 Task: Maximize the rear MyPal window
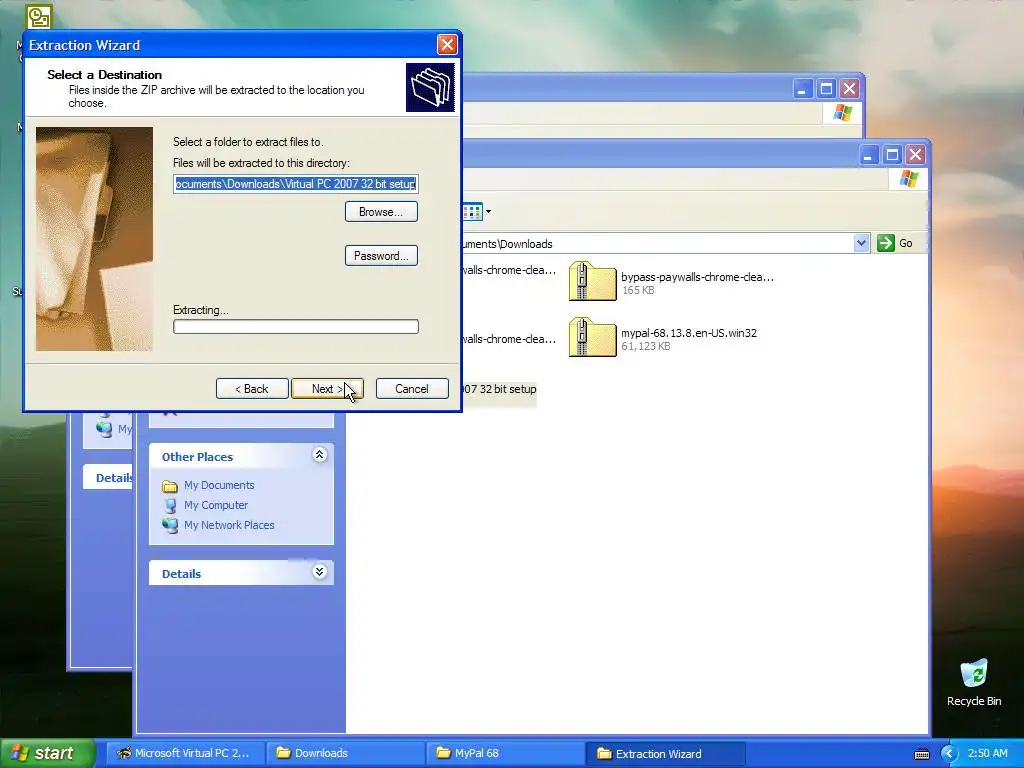(826, 88)
